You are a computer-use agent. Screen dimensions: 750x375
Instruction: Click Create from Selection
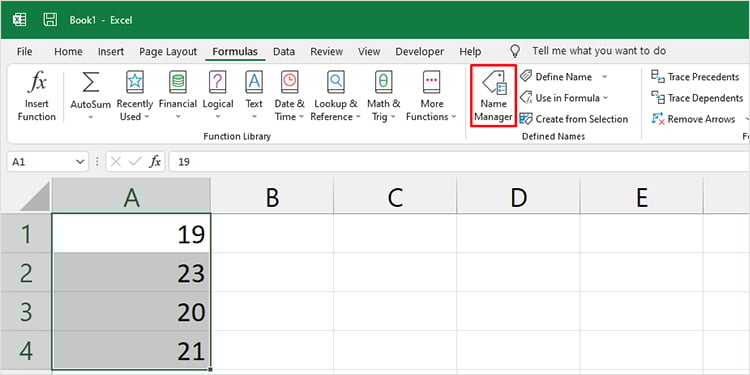[574, 119]
